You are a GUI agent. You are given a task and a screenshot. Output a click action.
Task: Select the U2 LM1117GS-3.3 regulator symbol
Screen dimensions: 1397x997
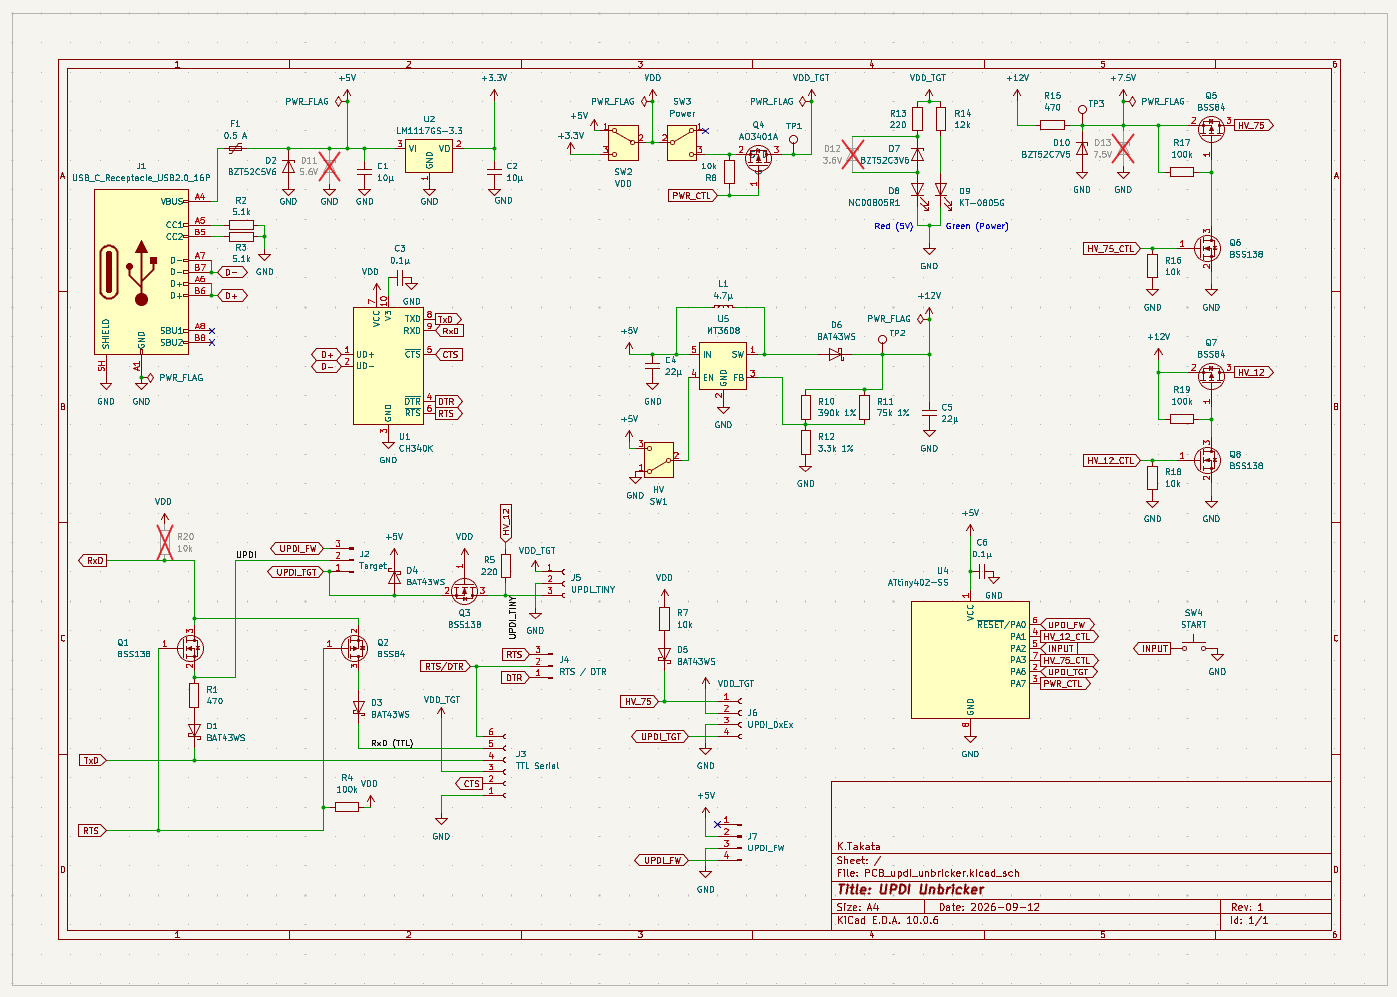(x=429, y=155)
